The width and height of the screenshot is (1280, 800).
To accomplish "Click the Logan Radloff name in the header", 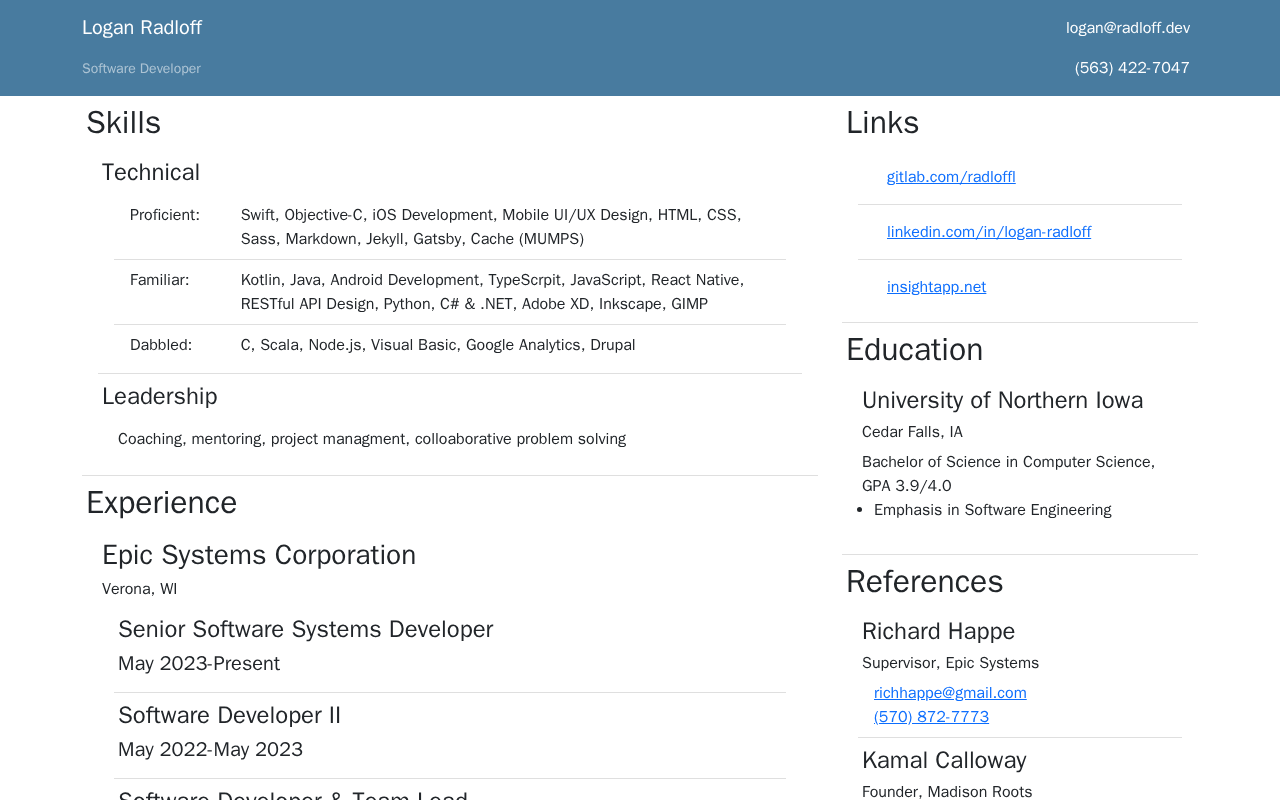I will click(142, 28).
